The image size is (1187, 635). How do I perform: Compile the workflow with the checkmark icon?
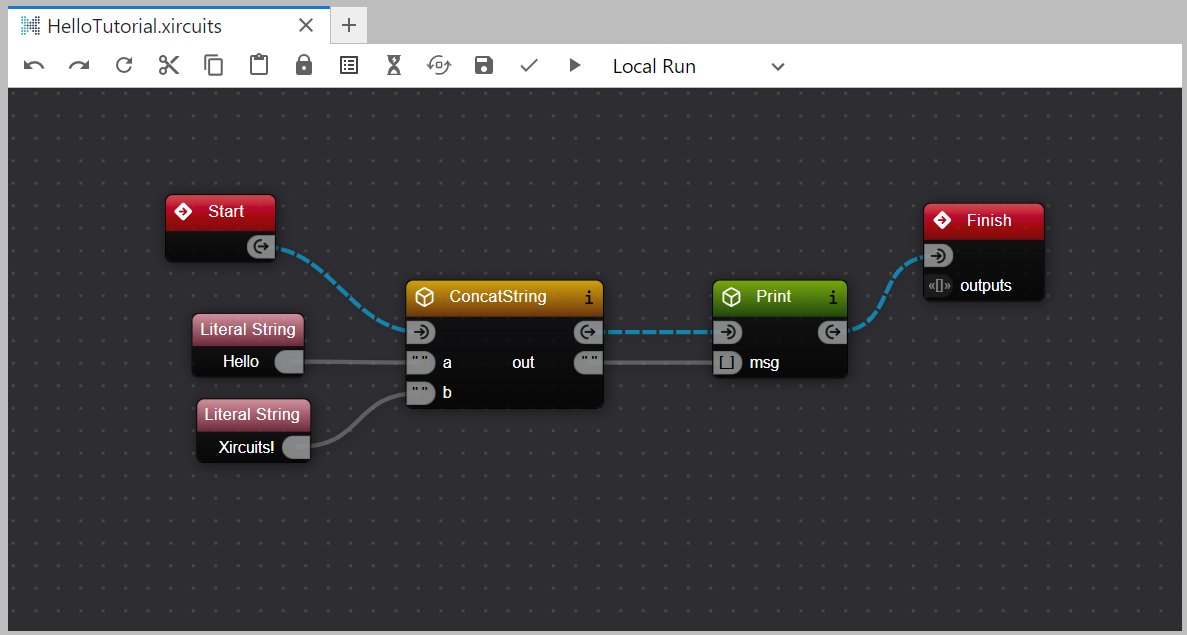click(529, 66)
